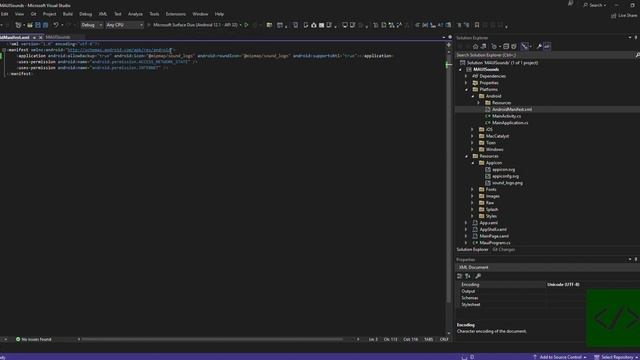This screenshot has width=640, height=360.
Task: Open the Git menu
Action: point(33,14)
